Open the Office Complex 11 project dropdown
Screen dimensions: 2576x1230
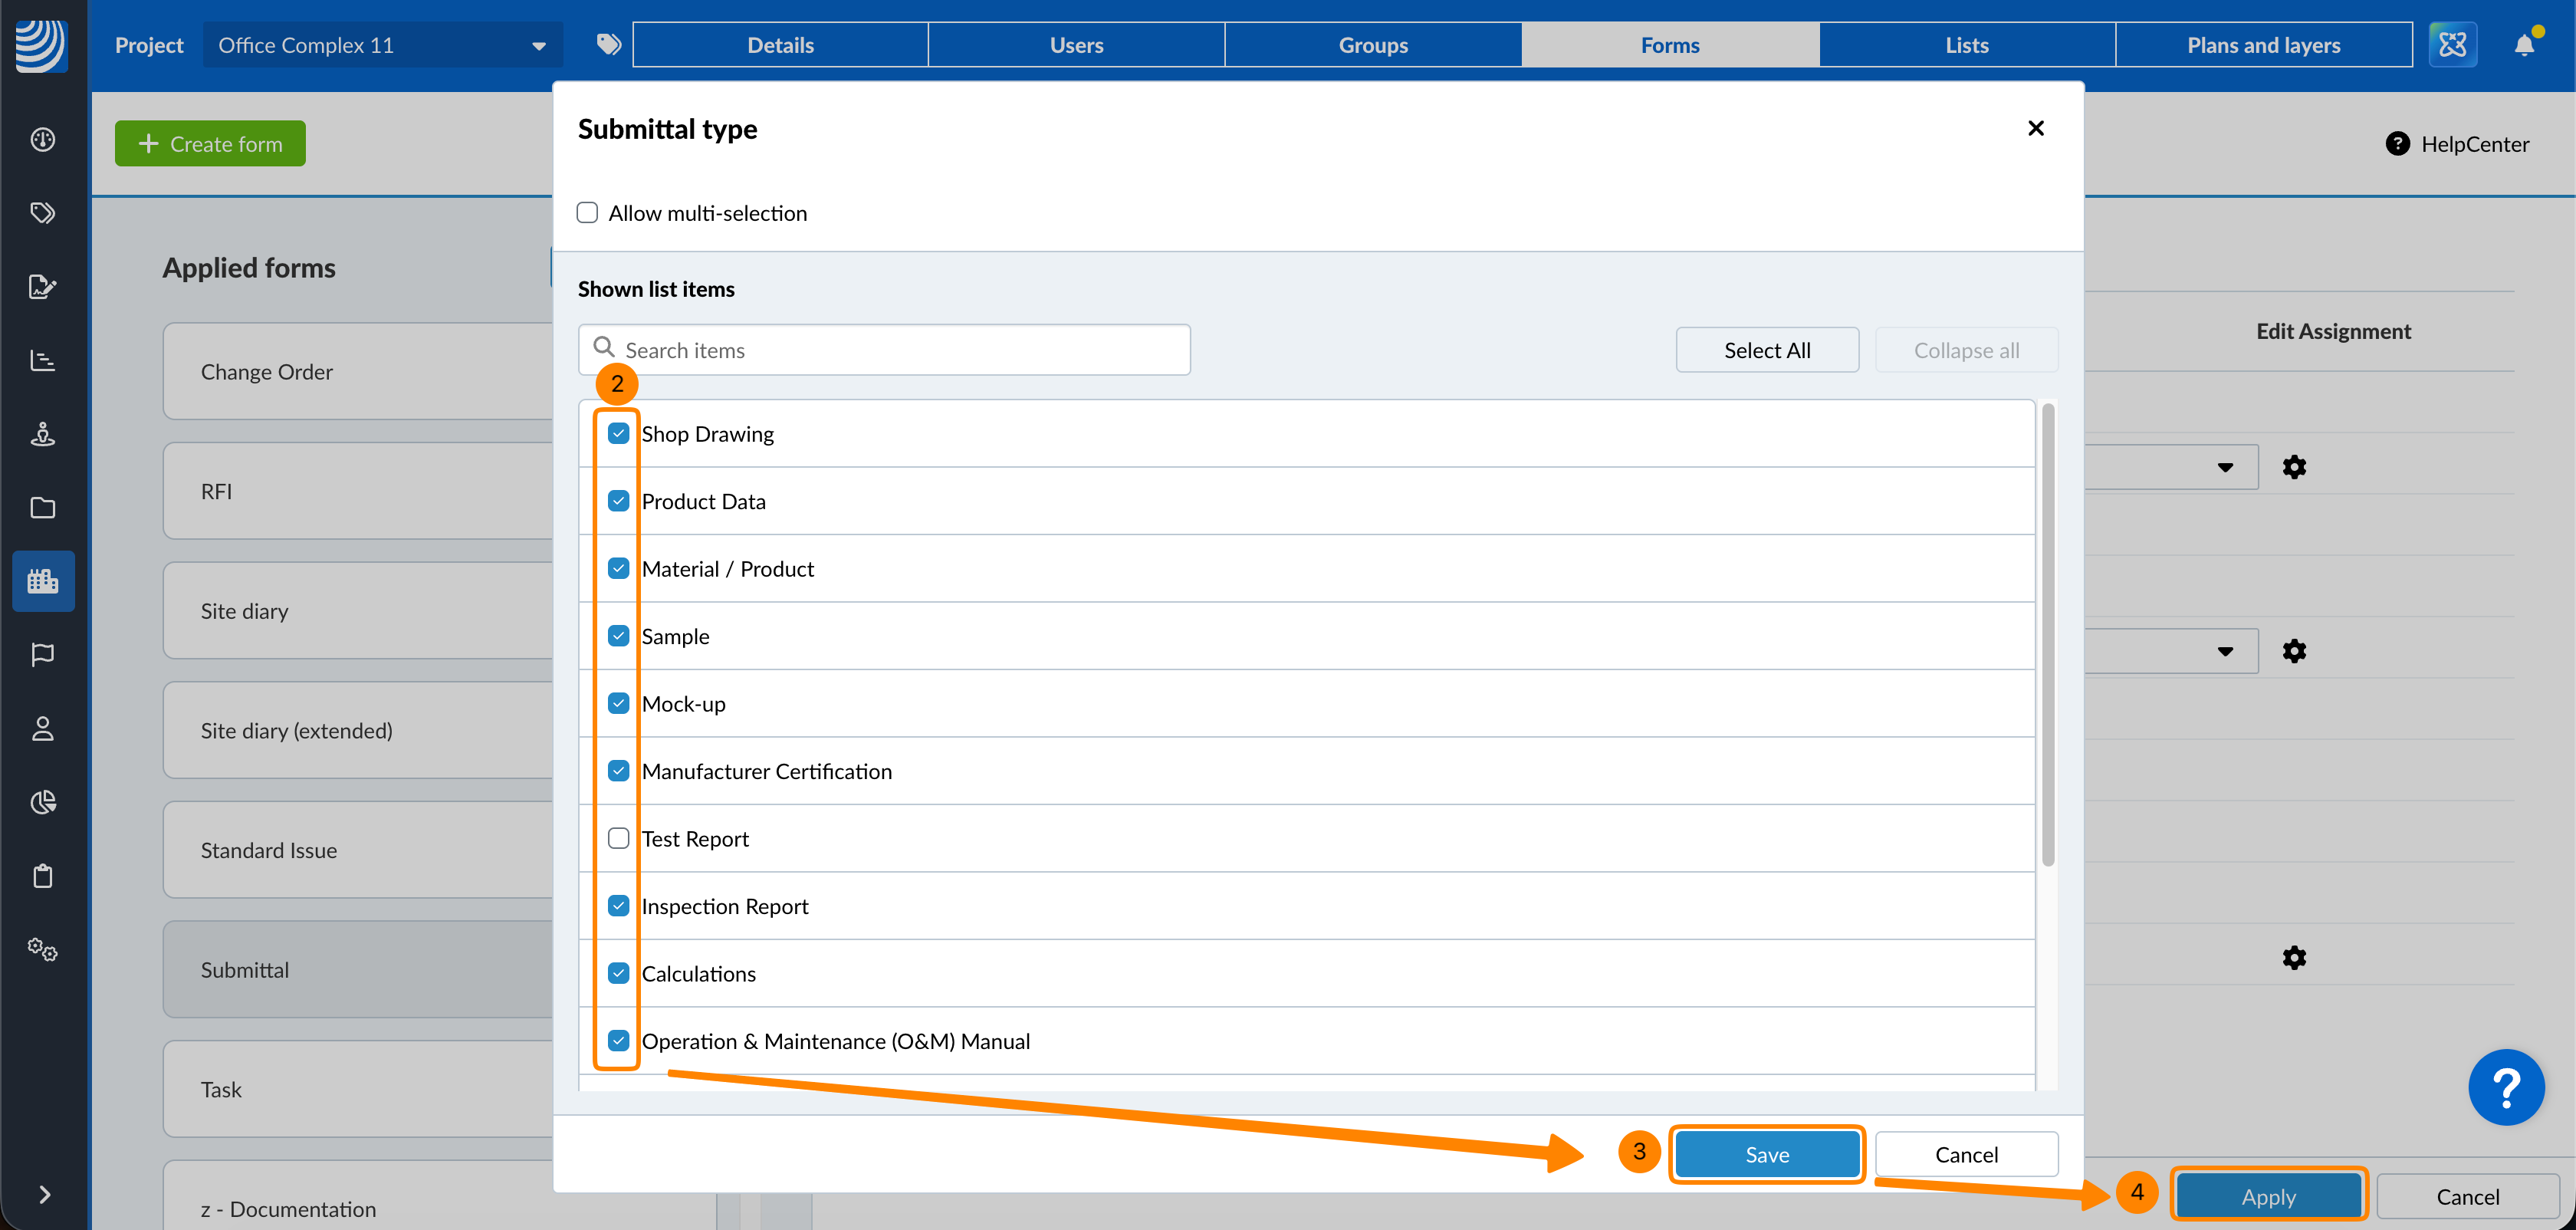pos(382,45)
